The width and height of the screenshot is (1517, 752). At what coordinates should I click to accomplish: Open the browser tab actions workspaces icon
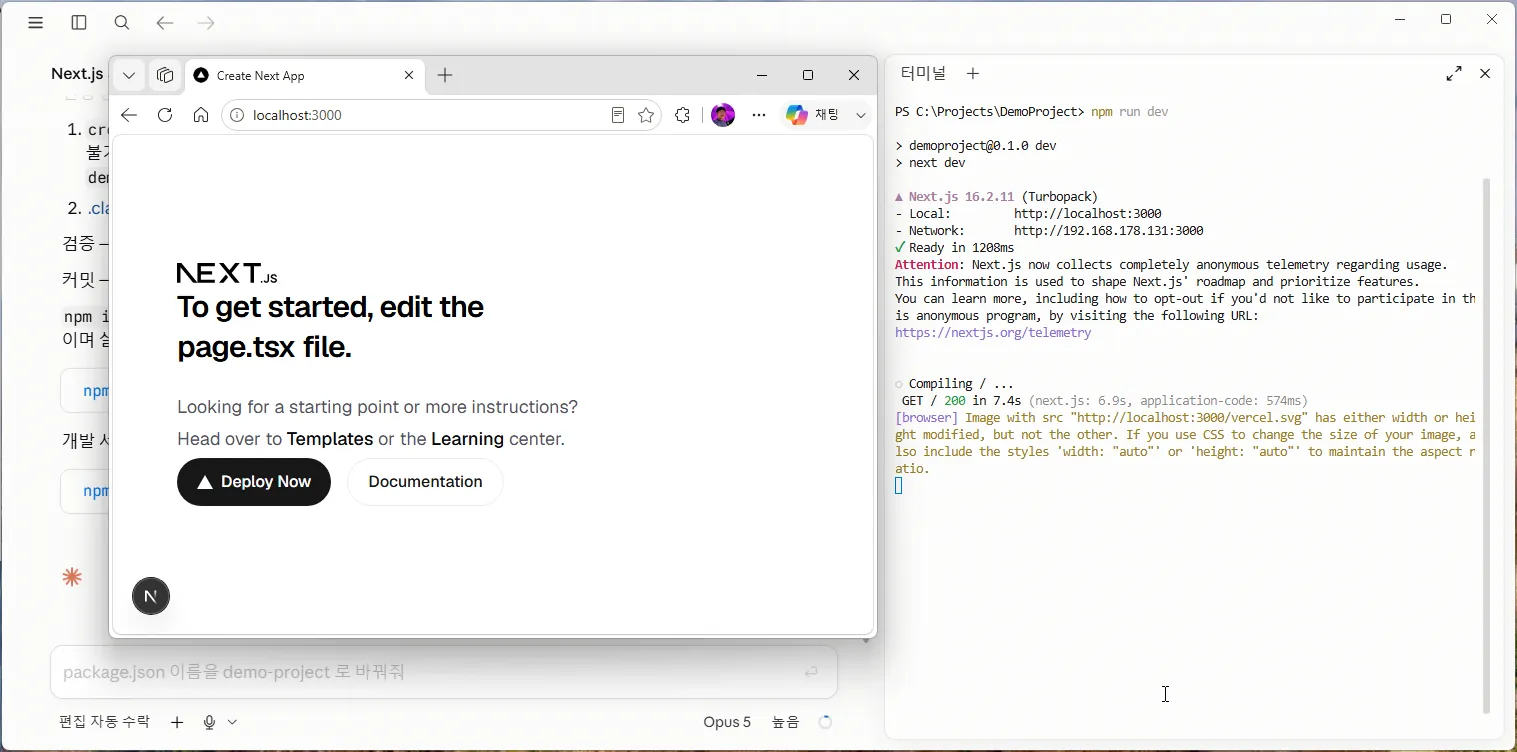coord(165,75)
